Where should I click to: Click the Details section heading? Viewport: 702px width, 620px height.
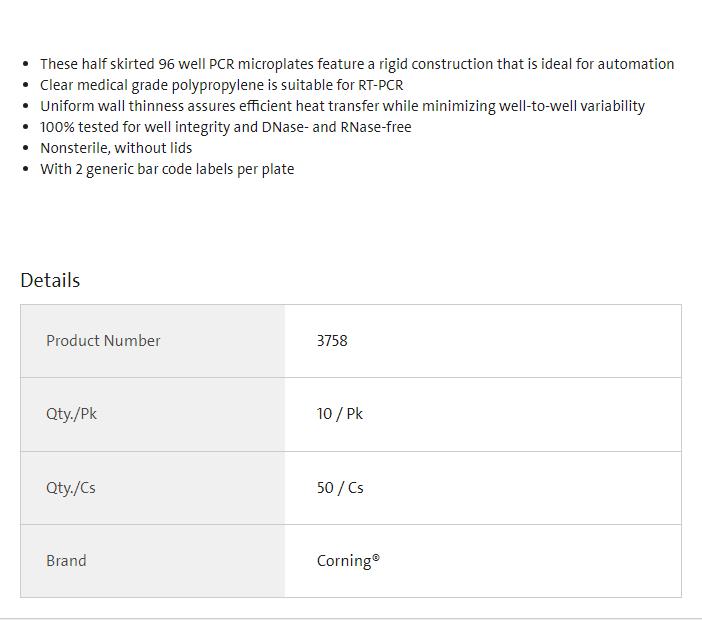50,280
